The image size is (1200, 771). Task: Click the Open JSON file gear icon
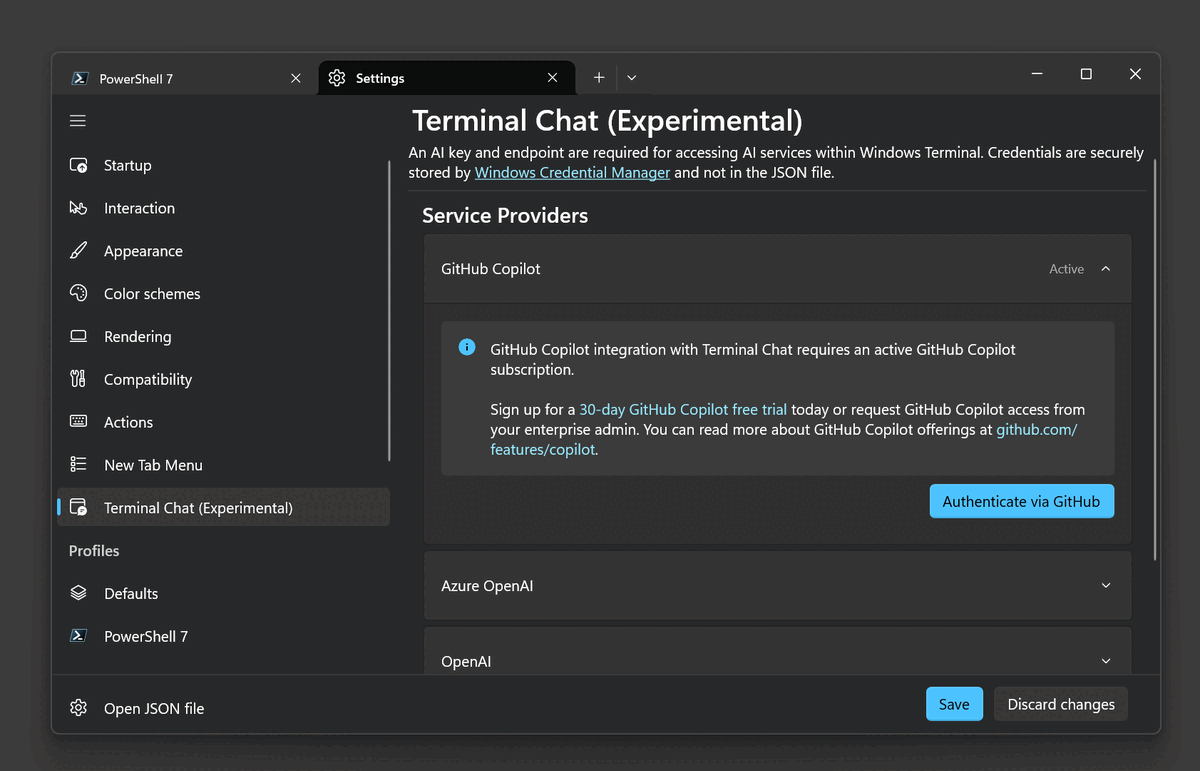(78, 708)
